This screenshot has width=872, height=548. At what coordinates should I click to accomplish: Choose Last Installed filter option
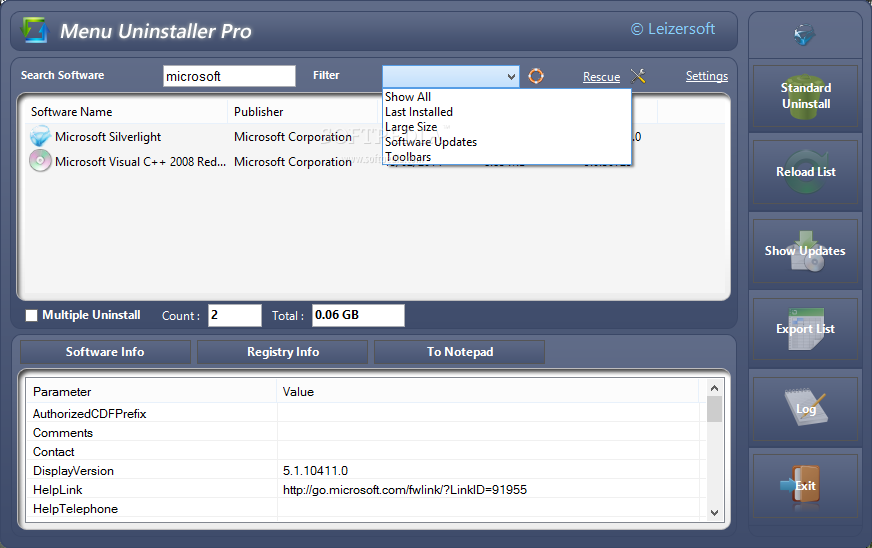[507, 112]
